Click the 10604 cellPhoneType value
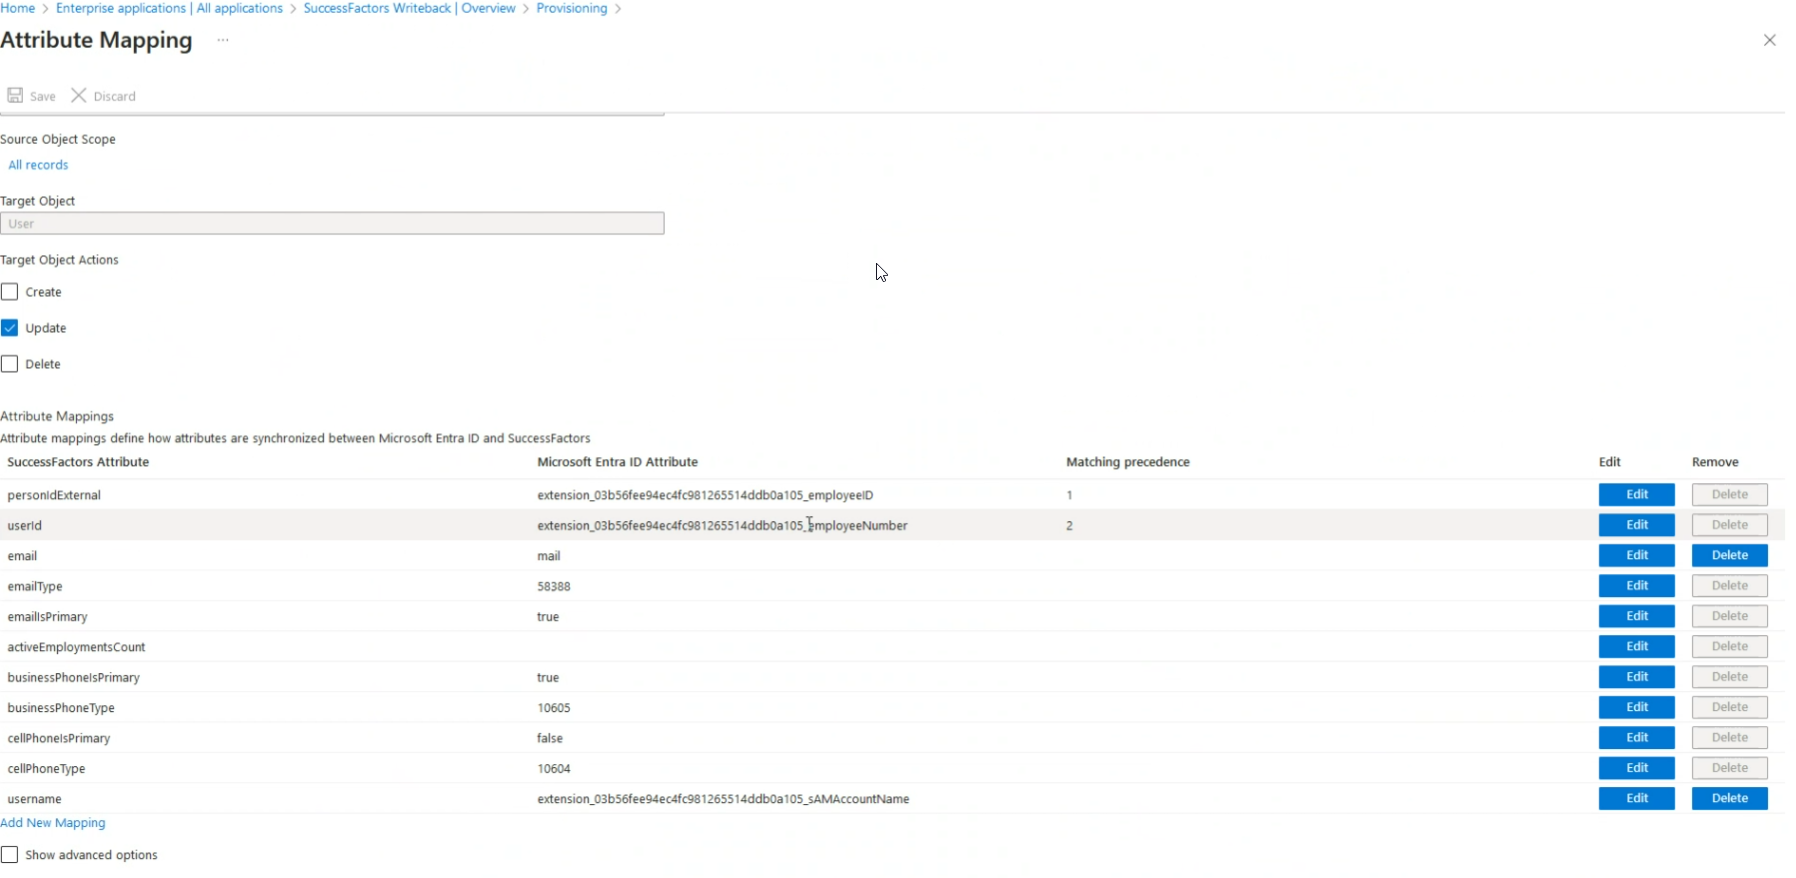This screenshot has width=1796, height=878. 554,769
